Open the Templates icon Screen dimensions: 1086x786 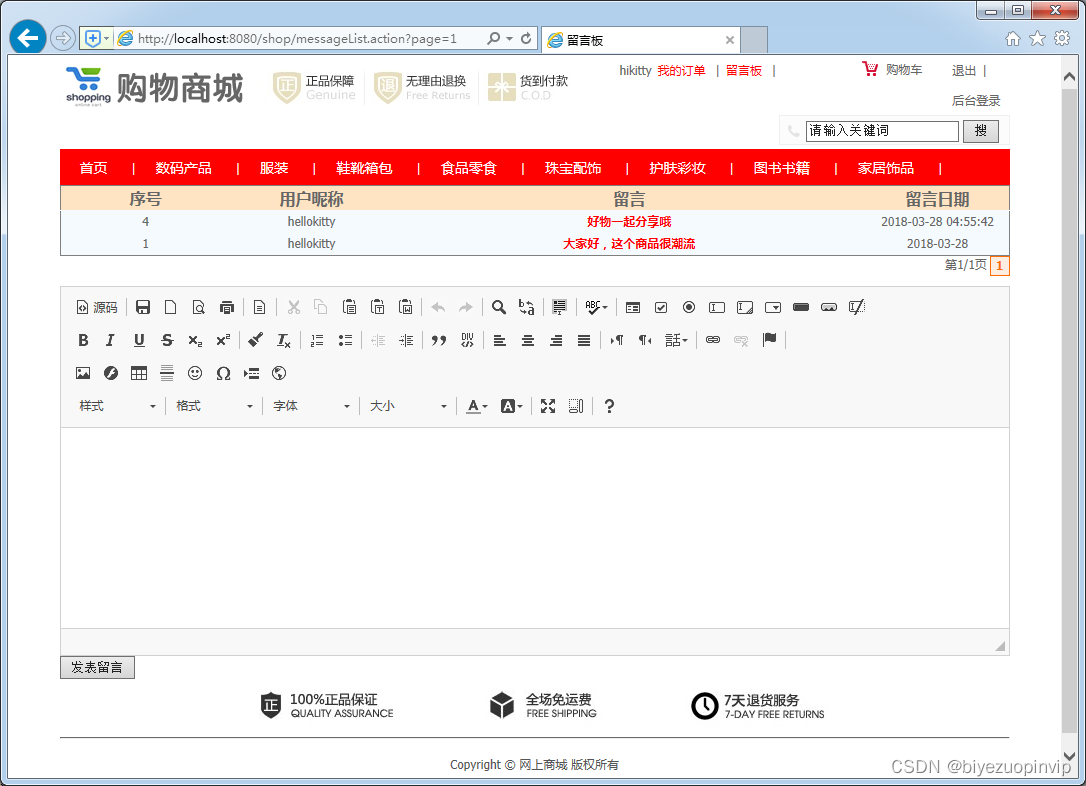pyautogui.click(x=259, y=307)
